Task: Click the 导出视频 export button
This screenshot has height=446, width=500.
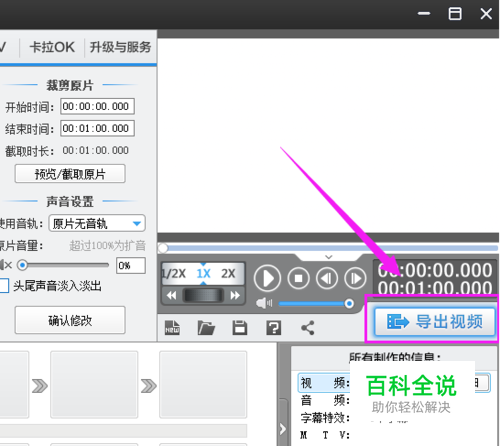Action: click(435, 322)
